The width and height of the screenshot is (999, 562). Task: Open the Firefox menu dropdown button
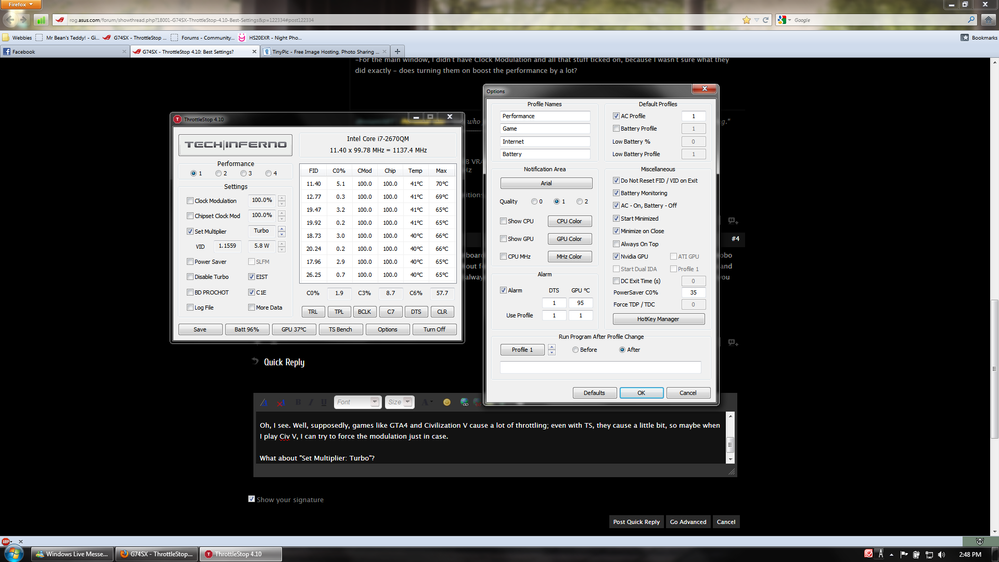pos(21,4)
